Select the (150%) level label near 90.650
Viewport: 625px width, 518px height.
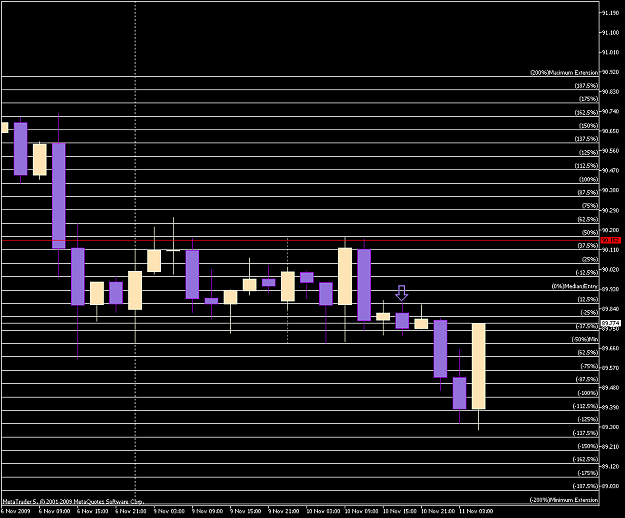588,126
